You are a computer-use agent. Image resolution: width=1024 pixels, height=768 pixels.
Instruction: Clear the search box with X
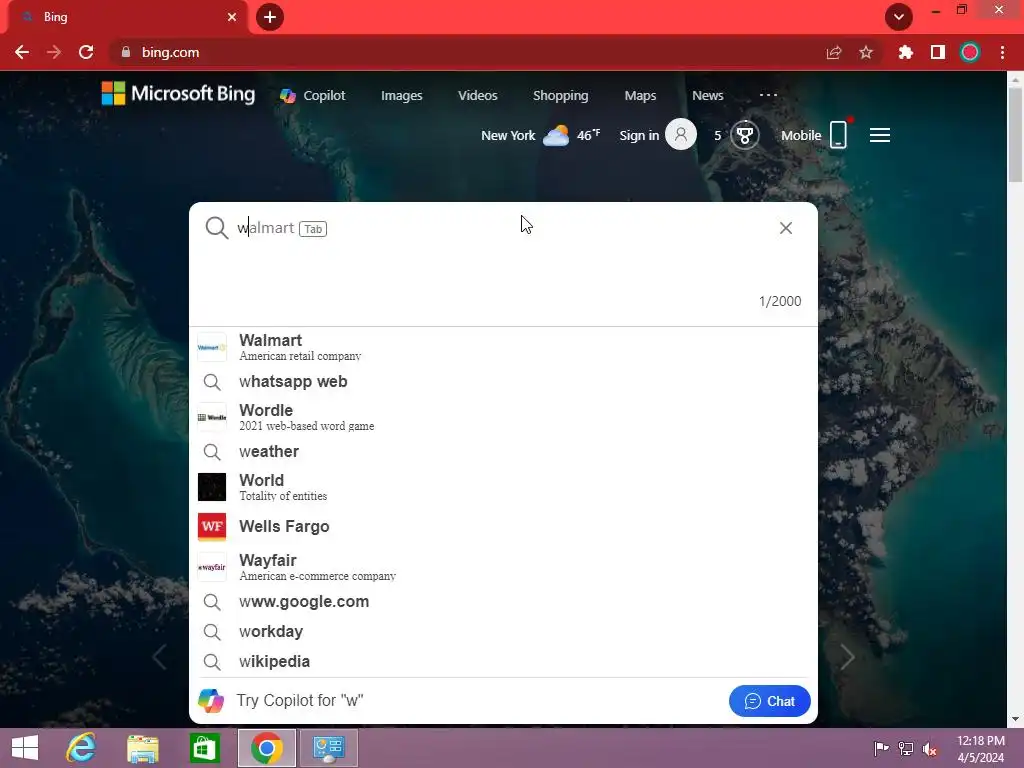click(786, 228)
